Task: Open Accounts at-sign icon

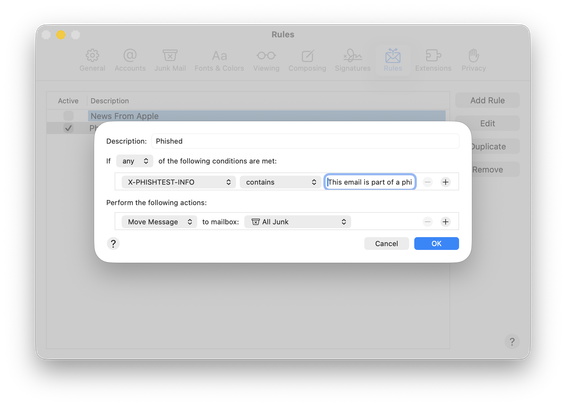Action: [130, 56]
